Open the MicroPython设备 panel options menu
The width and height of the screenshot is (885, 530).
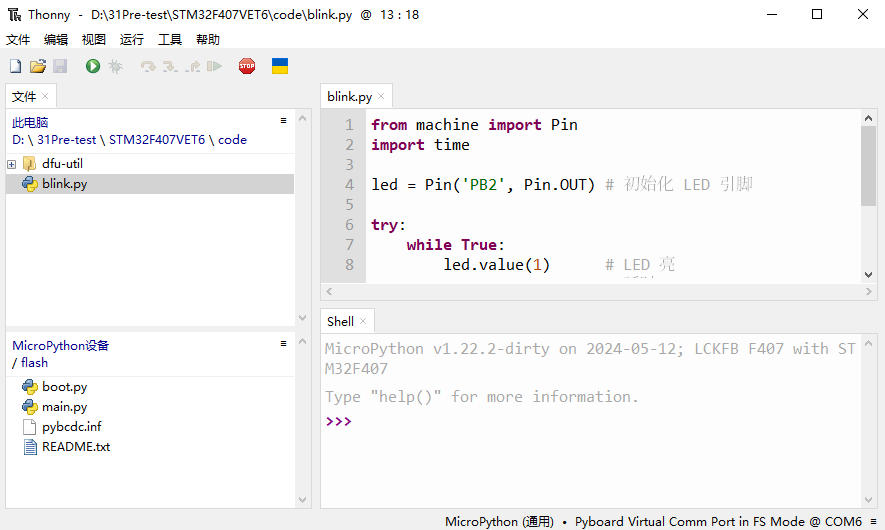pyautogui.click(x=283, y=343)
